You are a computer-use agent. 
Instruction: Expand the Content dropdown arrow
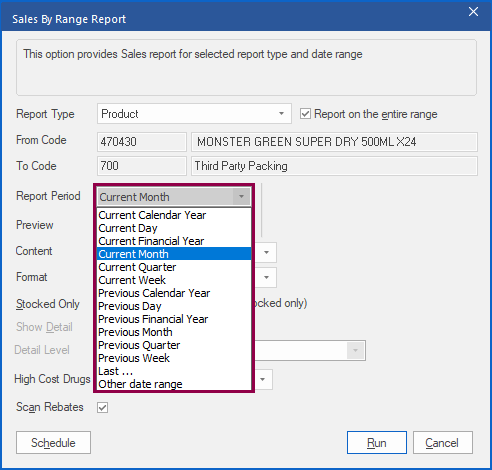[266, 252]
